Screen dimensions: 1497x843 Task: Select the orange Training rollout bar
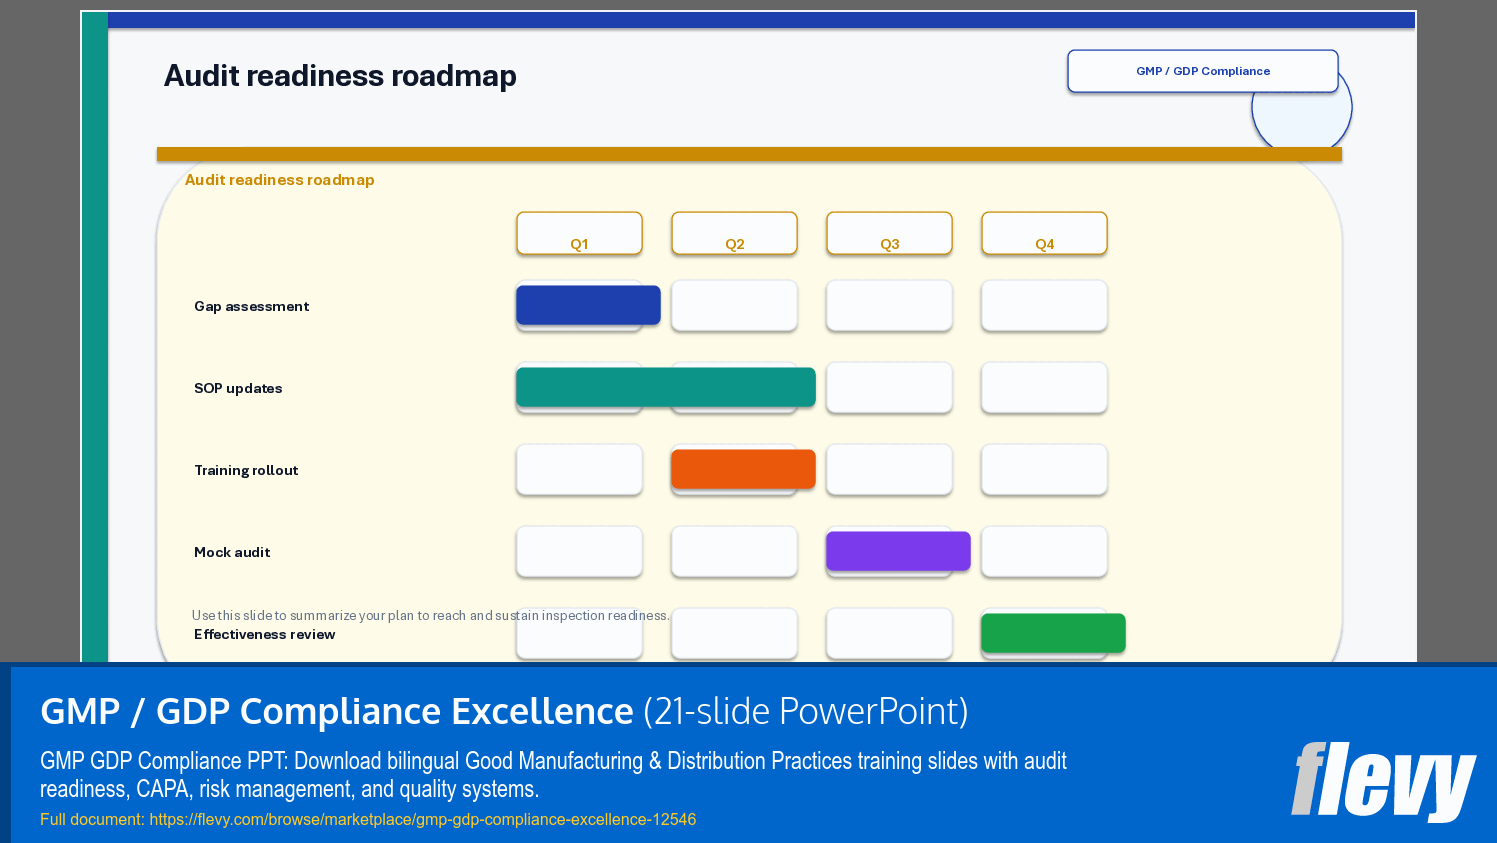point(743,469)
